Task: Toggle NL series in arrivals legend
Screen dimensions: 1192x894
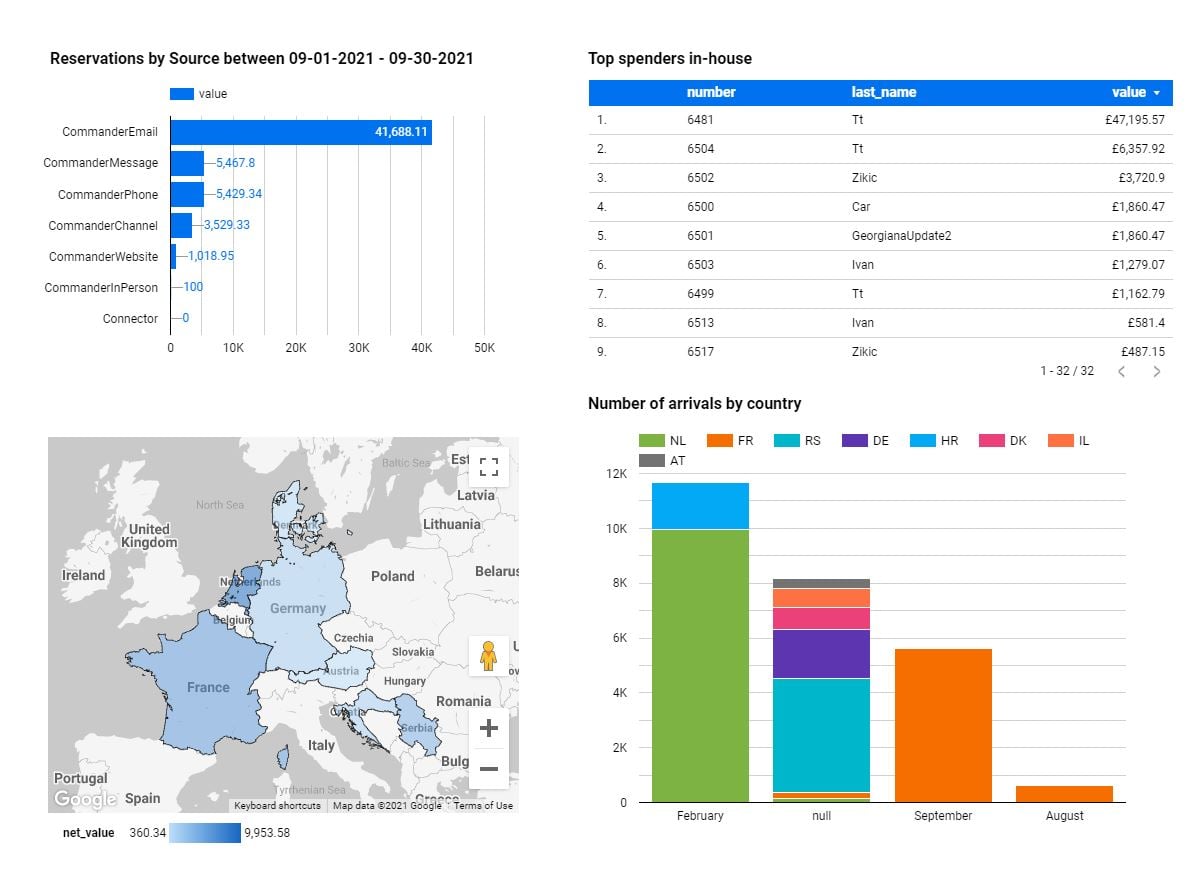Action: 662,440
